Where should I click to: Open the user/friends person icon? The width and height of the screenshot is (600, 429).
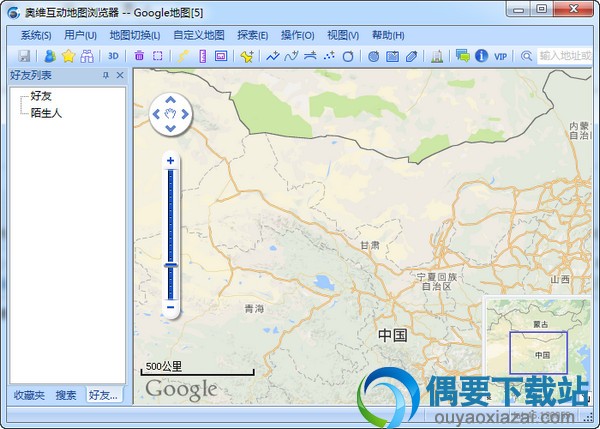pyautogui.click(x=50, y=56)
